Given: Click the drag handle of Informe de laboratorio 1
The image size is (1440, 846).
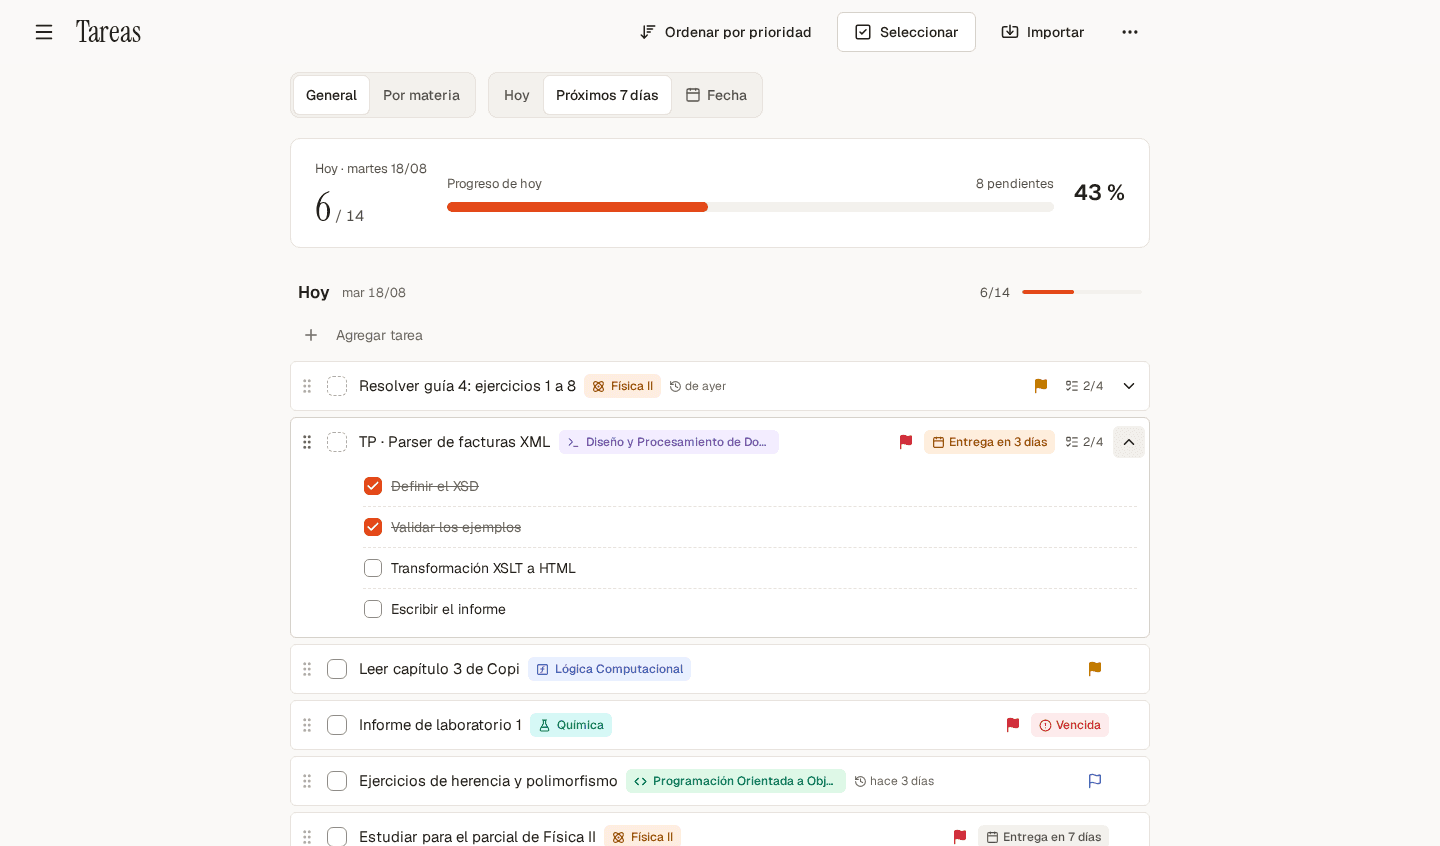Looking at the screenshot, I should pyautogui.click(x=307, y=725).
